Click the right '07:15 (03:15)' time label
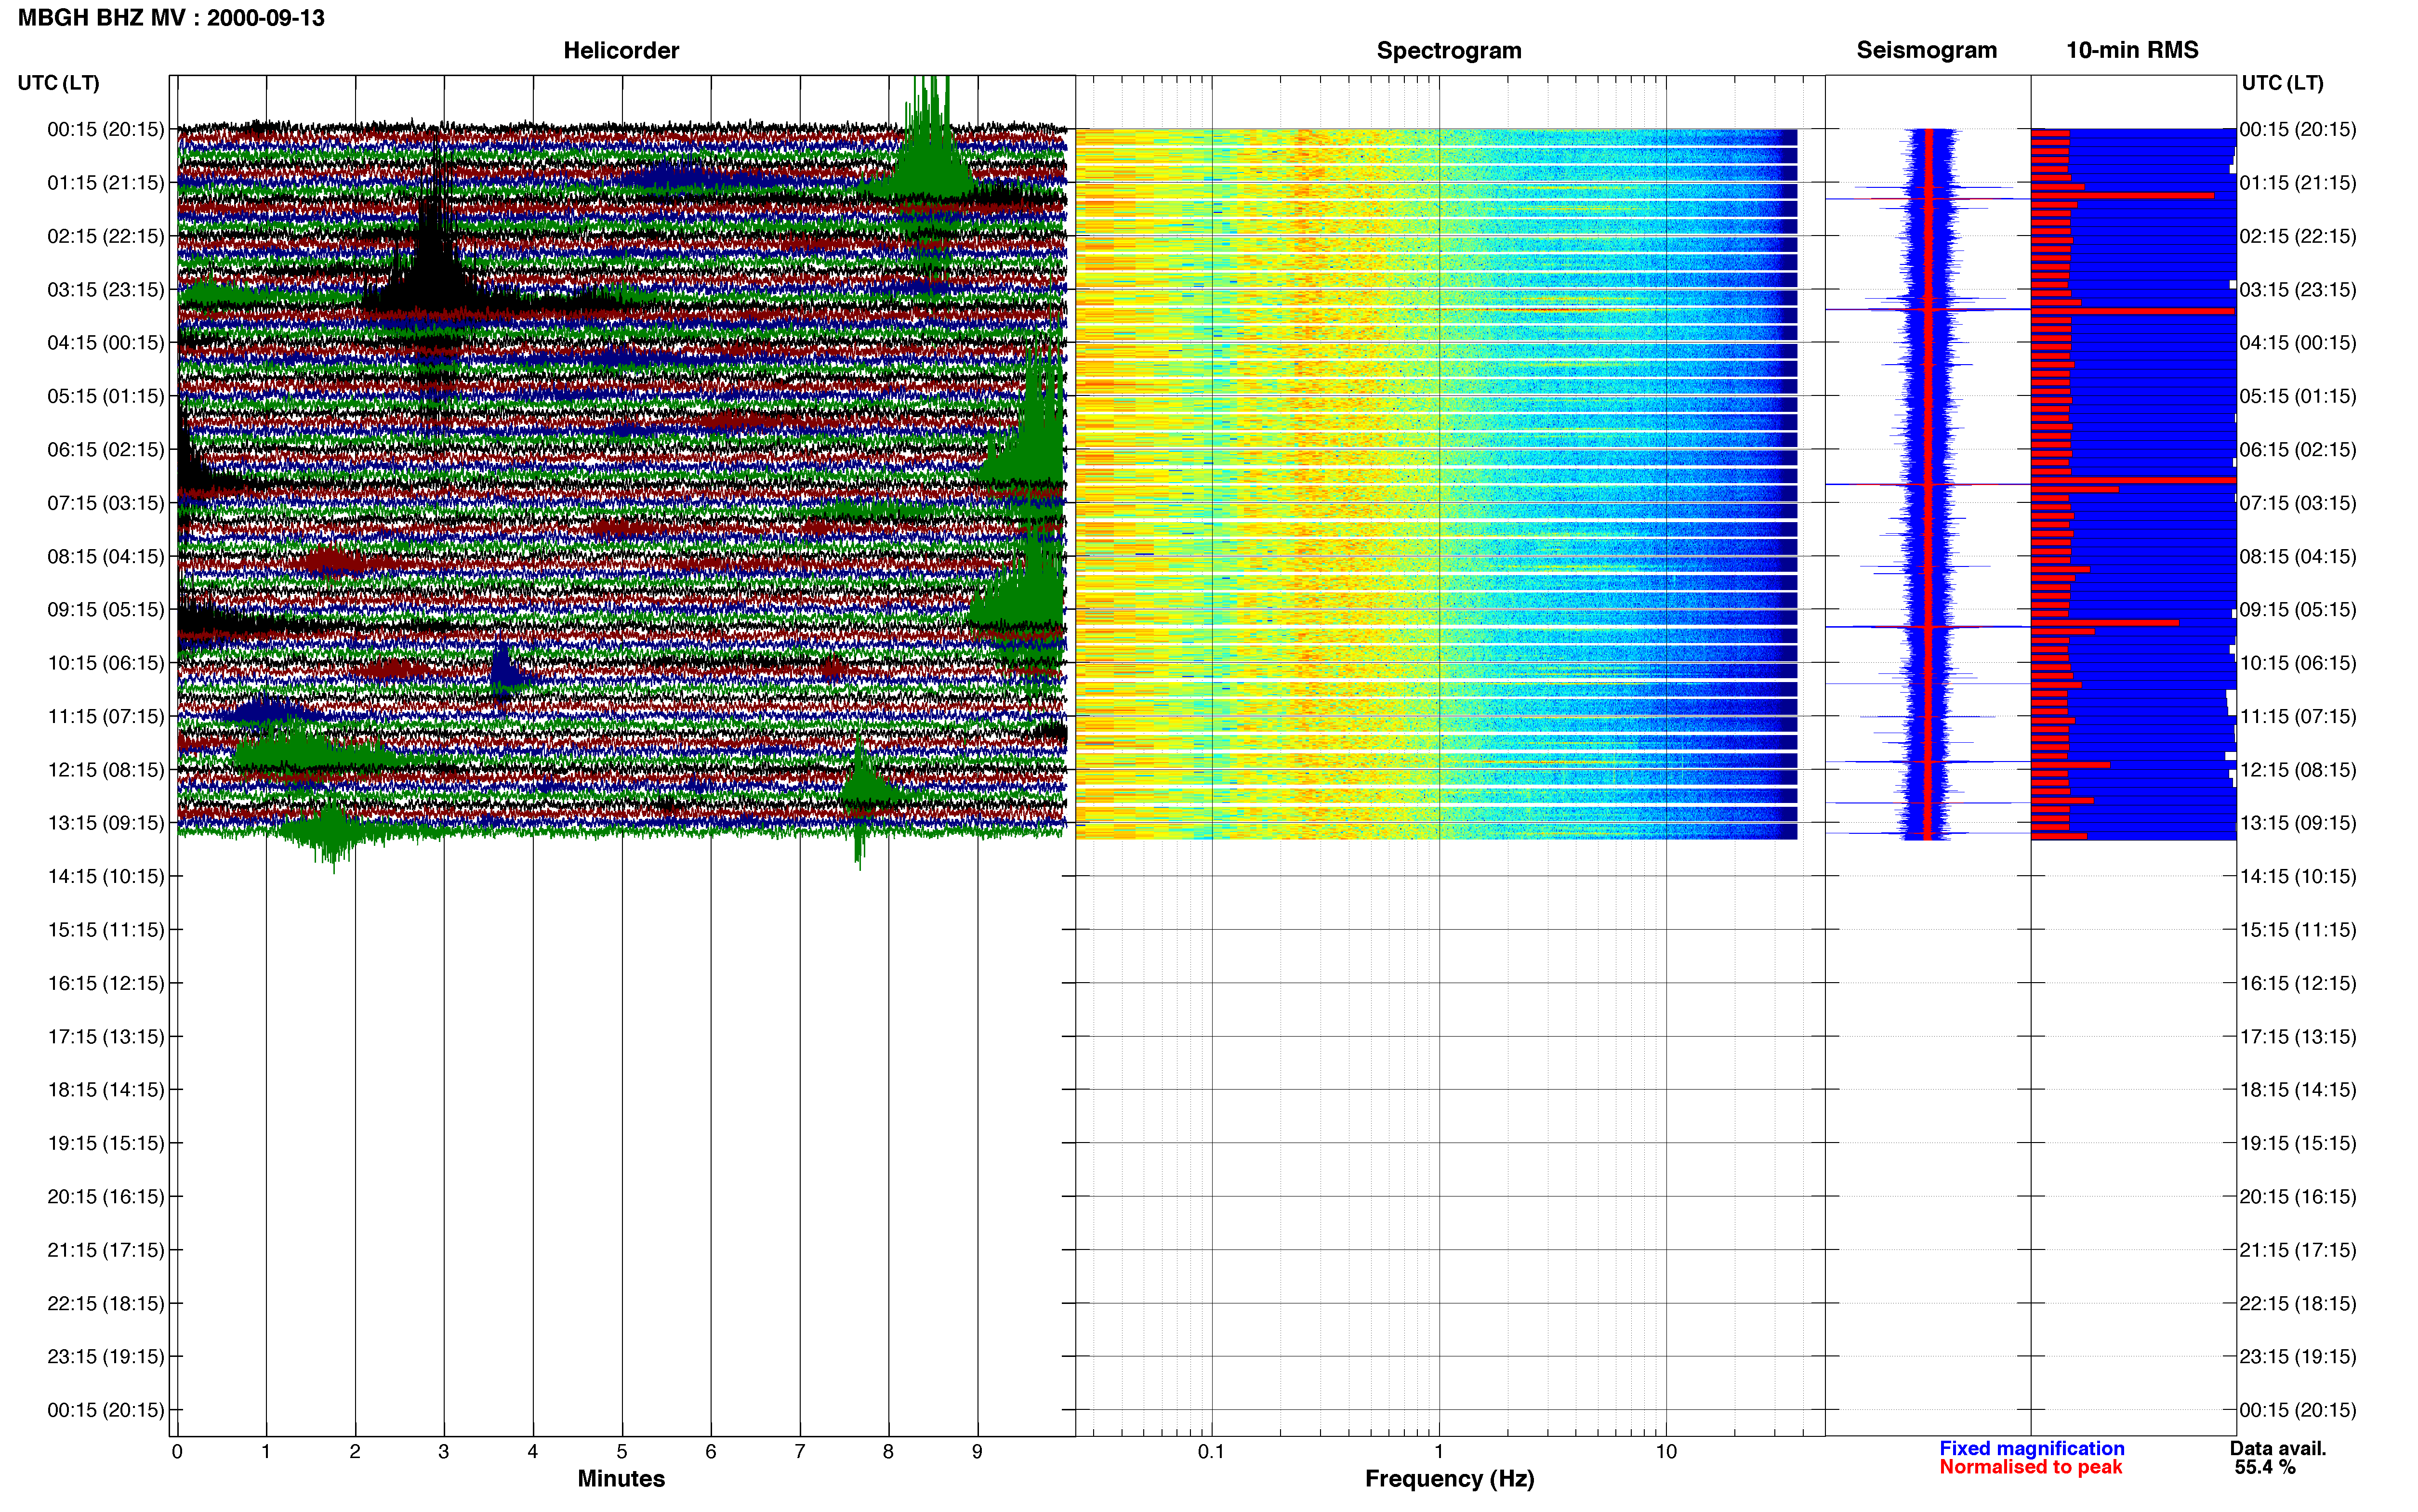This screenshot has width=2418, height=1512. tap(2298, 503)
